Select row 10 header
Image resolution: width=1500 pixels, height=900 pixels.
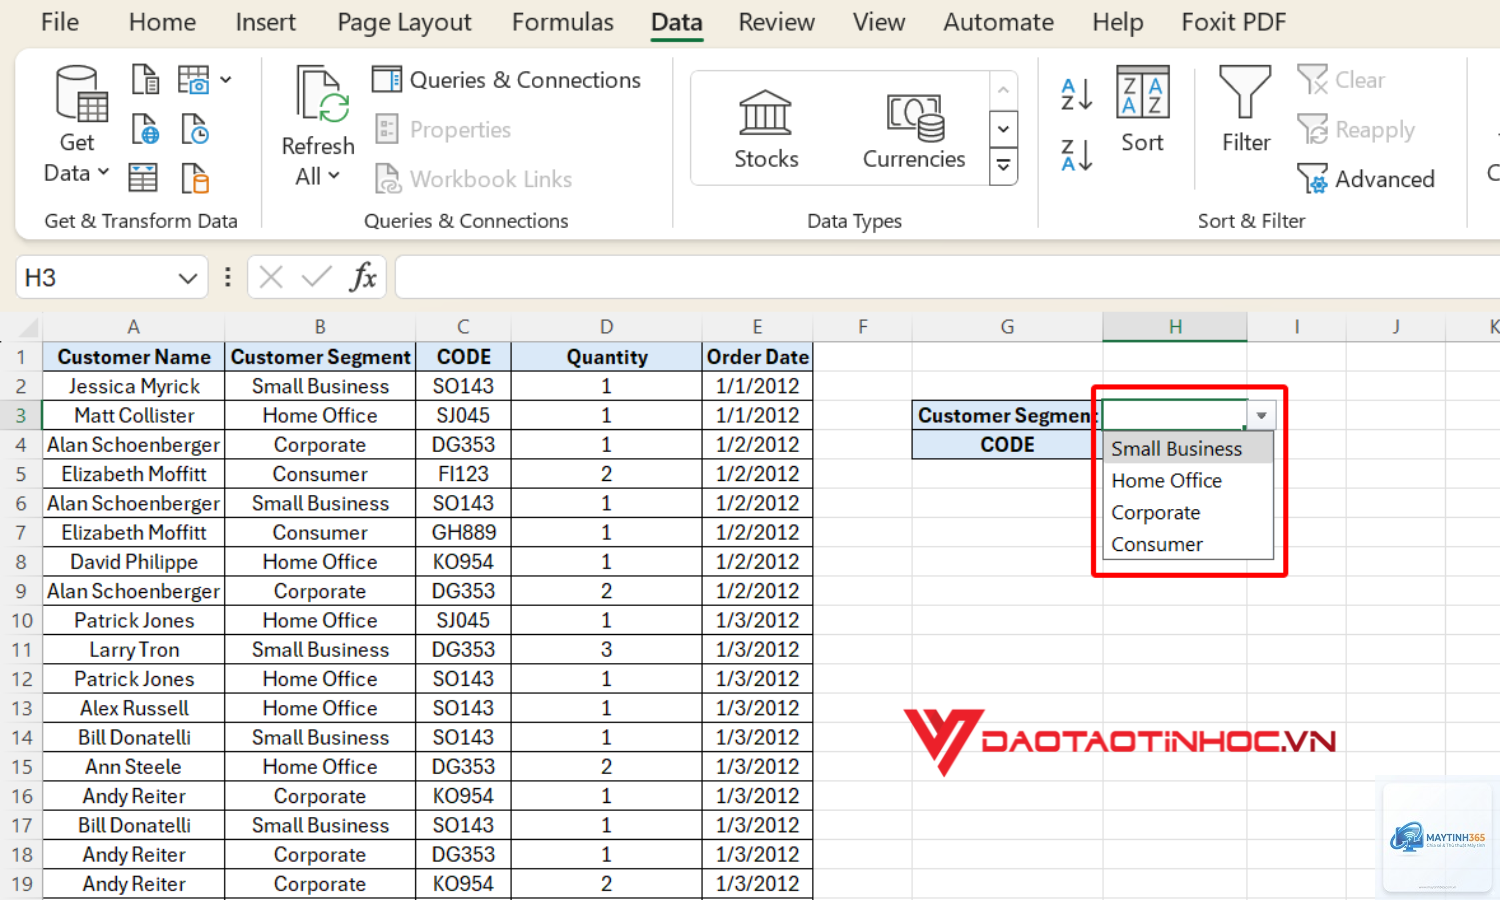(21, 620)
